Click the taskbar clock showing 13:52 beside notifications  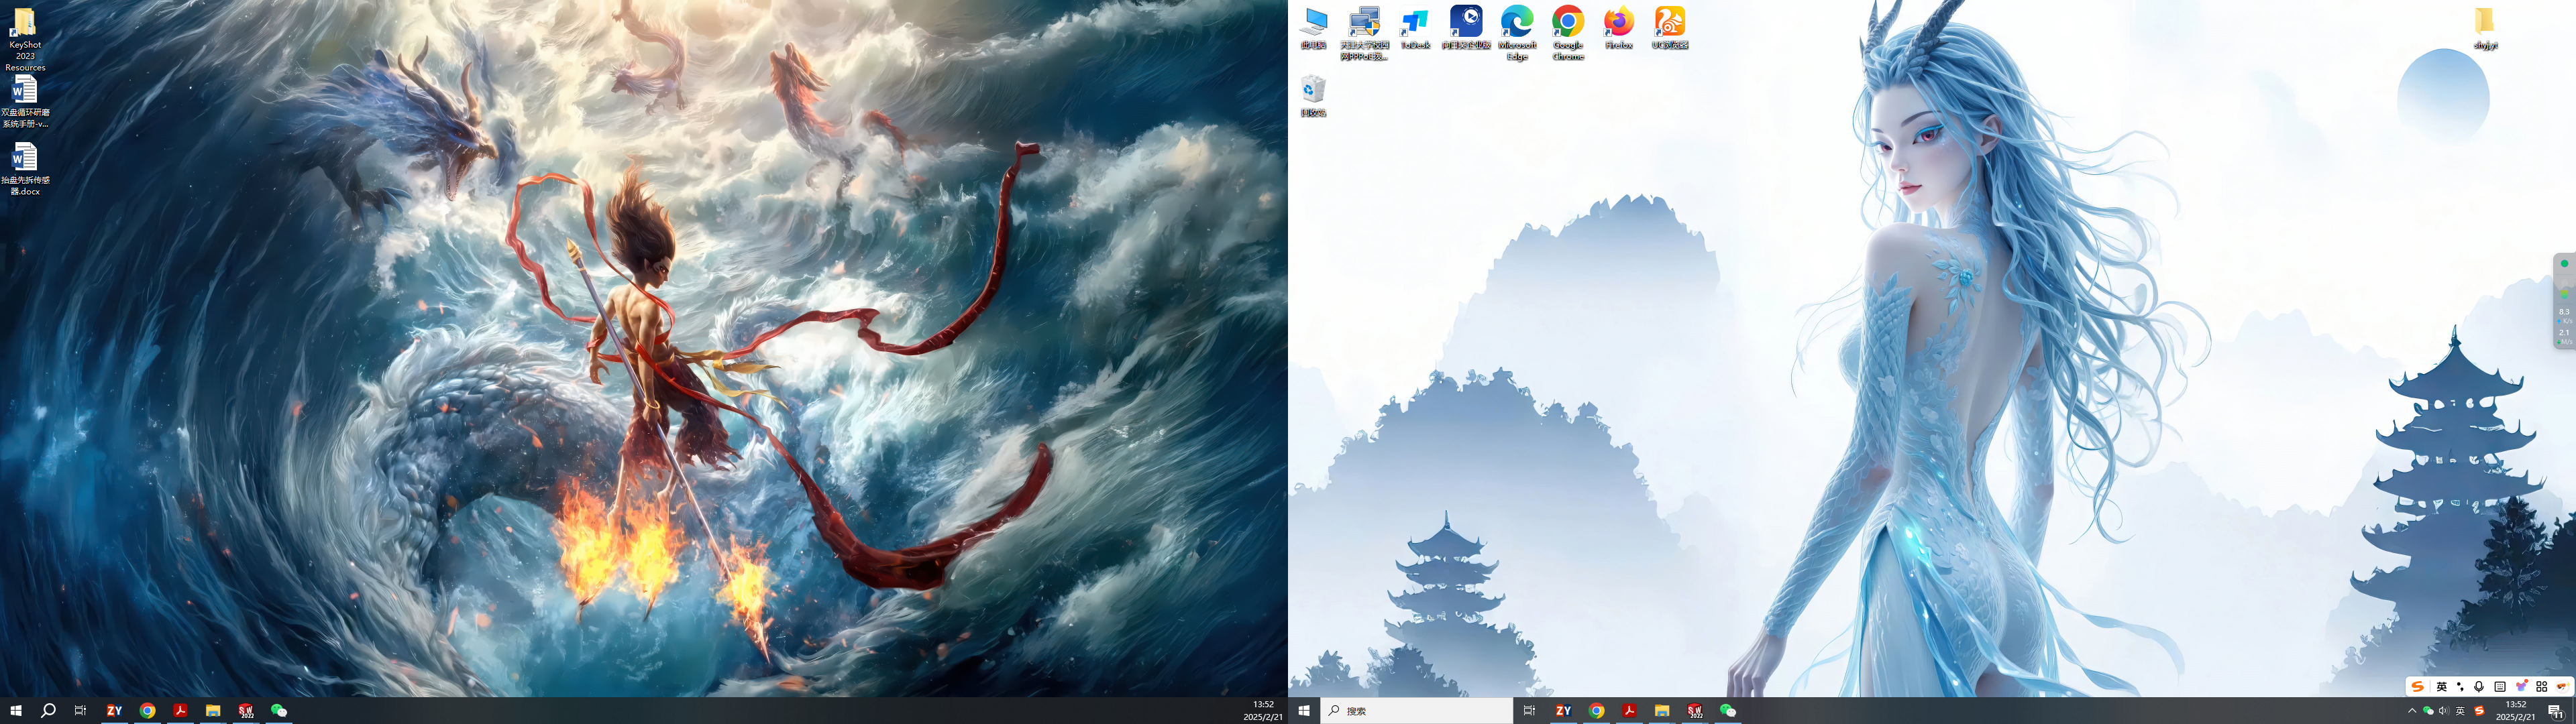pos(2516,711)
